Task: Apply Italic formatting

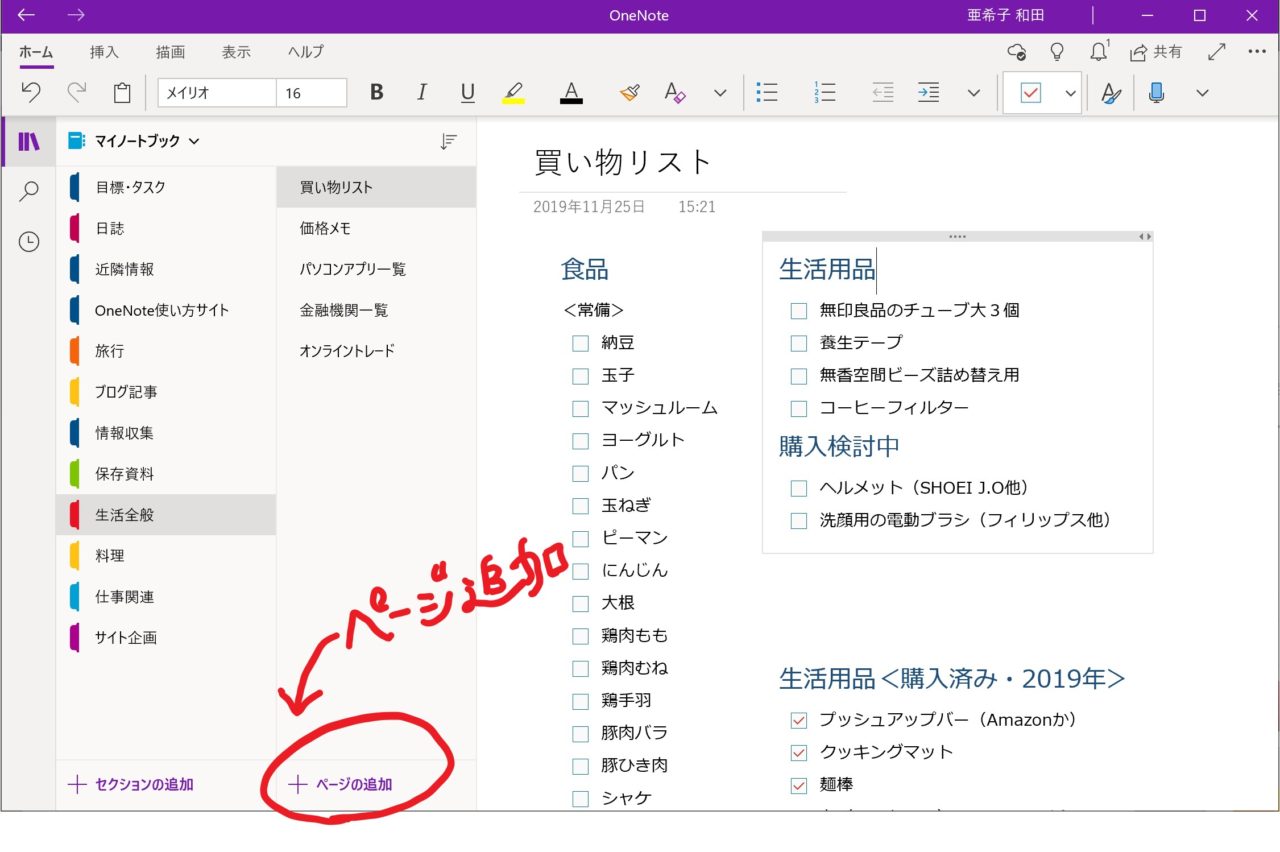Action: (x=422, y=93)
